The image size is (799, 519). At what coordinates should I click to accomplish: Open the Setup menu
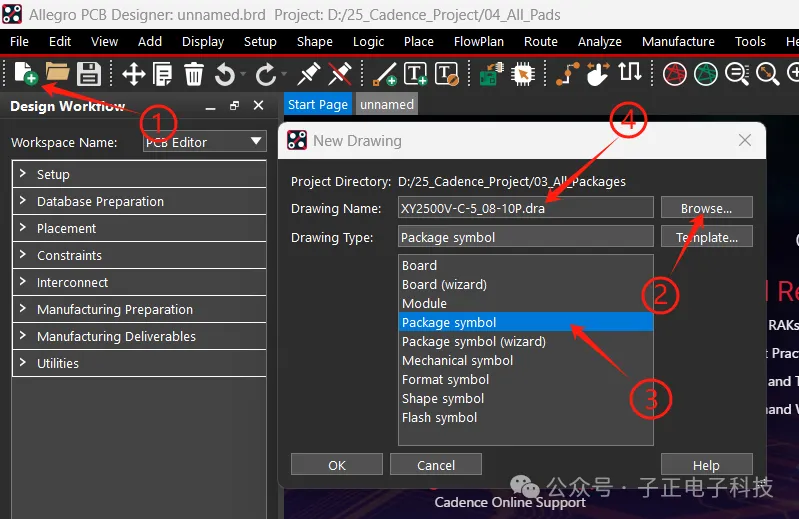pos(260,41)
